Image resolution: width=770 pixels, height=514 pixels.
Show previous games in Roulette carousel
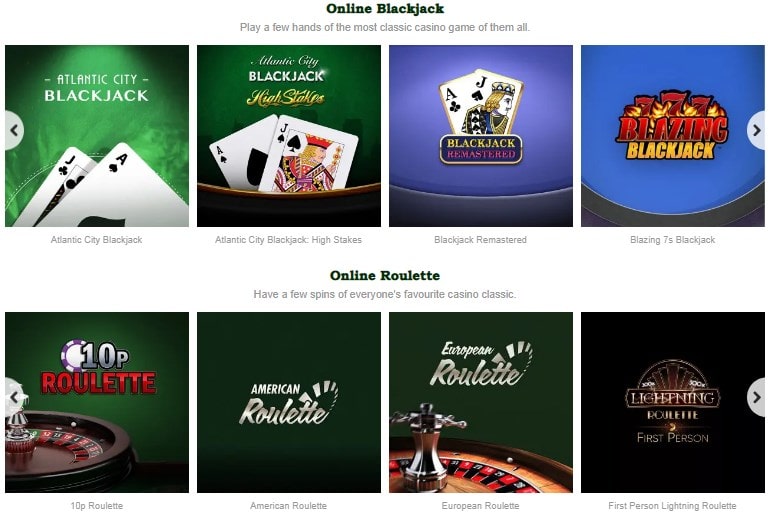click(14, 397)
